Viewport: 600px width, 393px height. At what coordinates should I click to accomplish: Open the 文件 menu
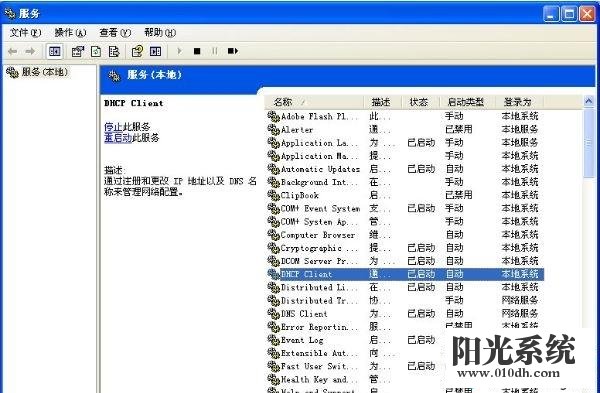pyautogui.click(x=25, y=33)
